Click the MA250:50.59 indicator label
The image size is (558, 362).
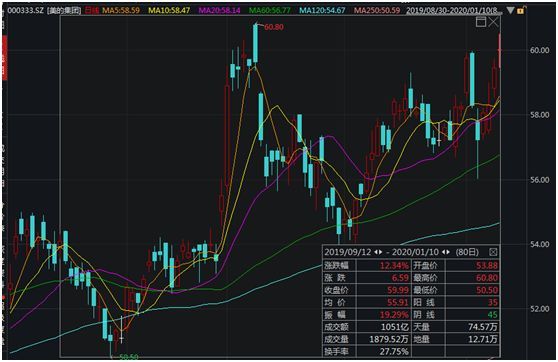pos(377,10)
